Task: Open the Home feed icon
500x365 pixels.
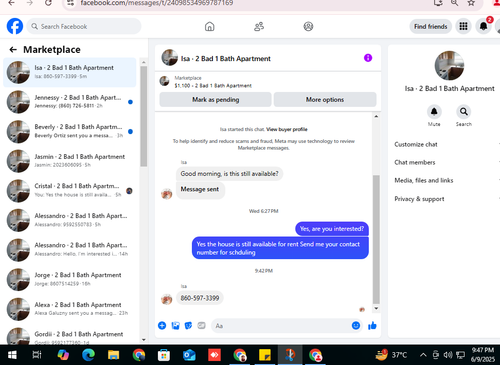Action: pyautogui.click(x=209, y=26)
